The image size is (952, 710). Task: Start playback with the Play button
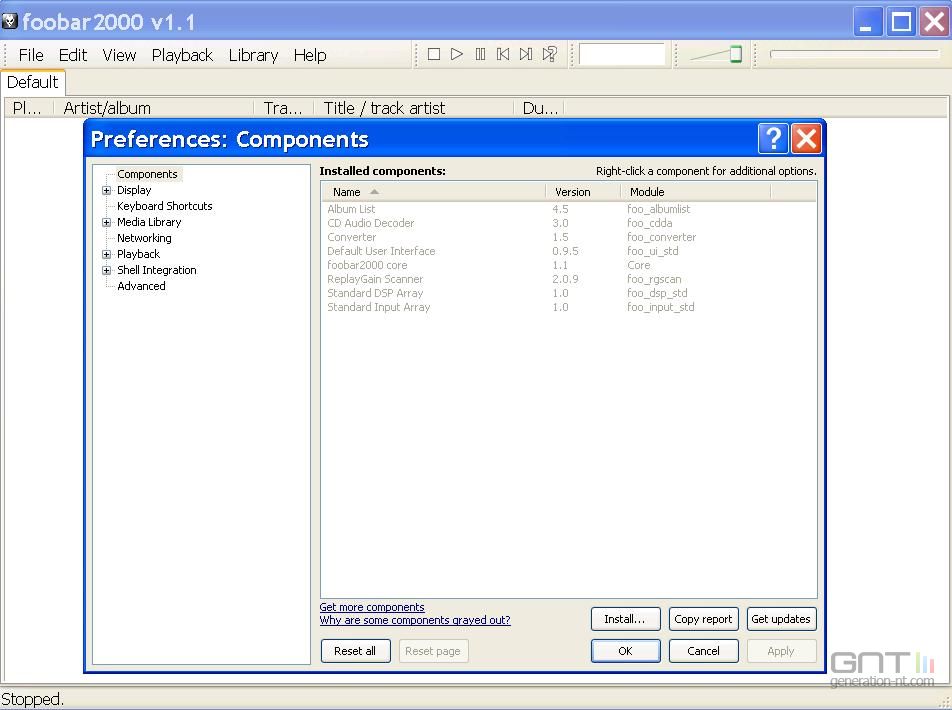(x=457, y=55)
